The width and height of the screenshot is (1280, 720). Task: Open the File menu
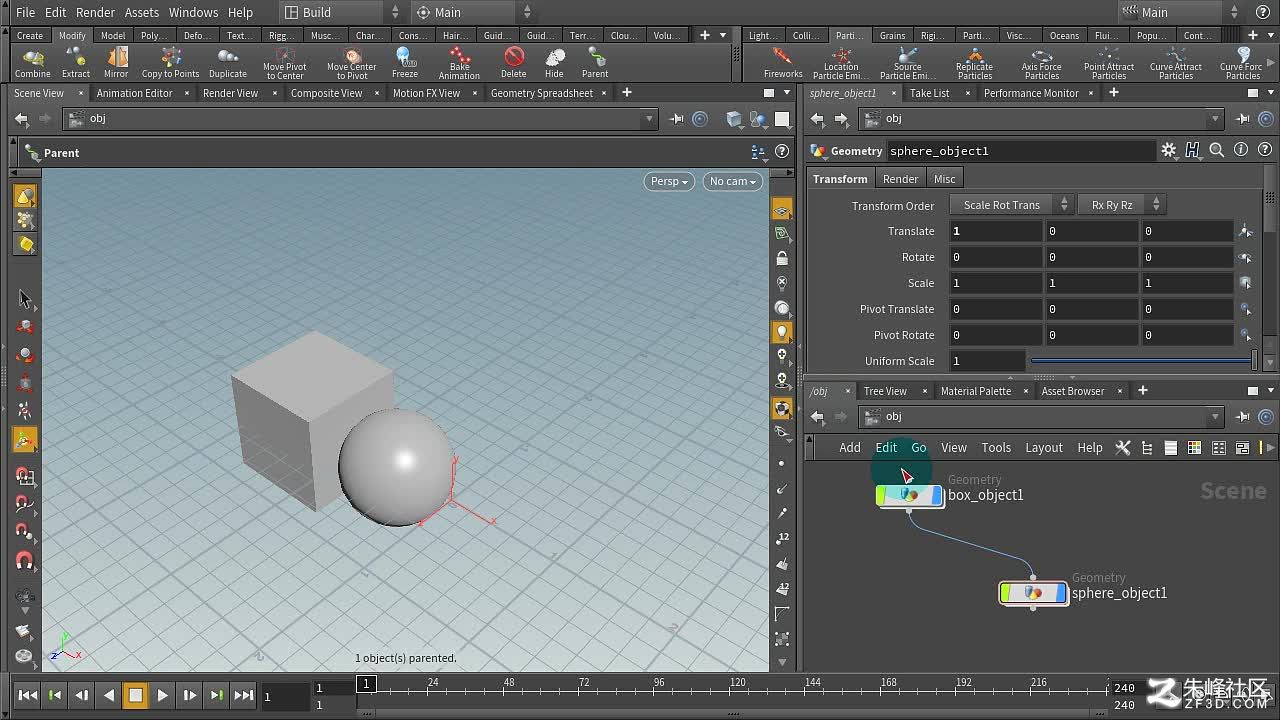click(25, 12)
